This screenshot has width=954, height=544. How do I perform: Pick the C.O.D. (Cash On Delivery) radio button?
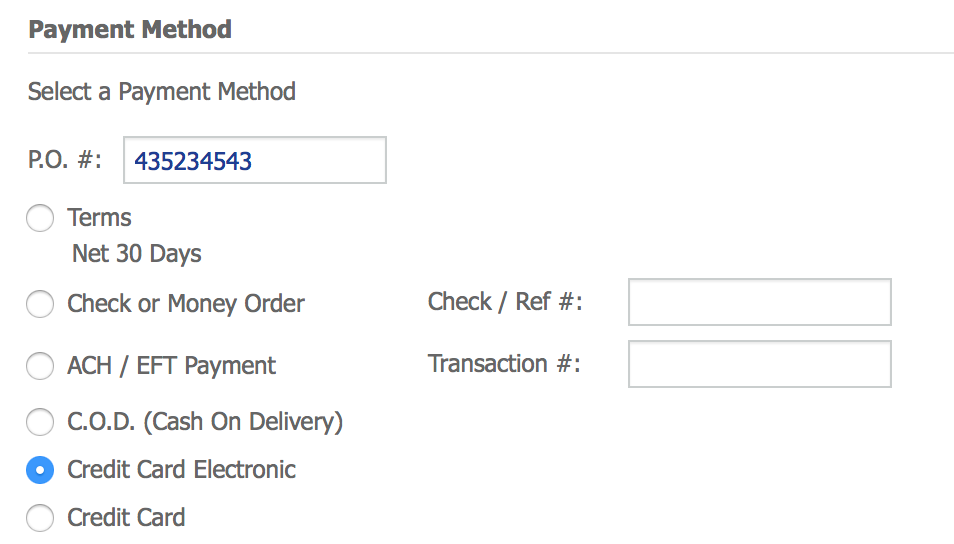coord(40,422)
